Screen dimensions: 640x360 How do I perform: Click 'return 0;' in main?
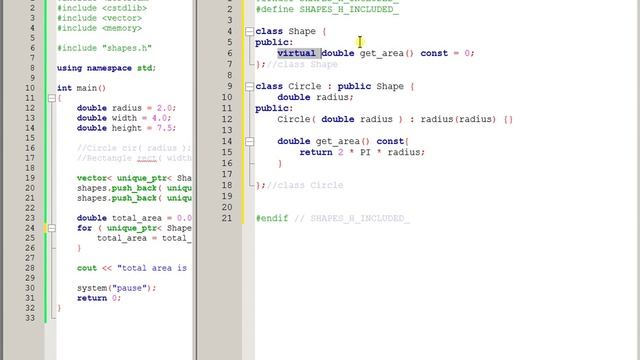(99, 298)
